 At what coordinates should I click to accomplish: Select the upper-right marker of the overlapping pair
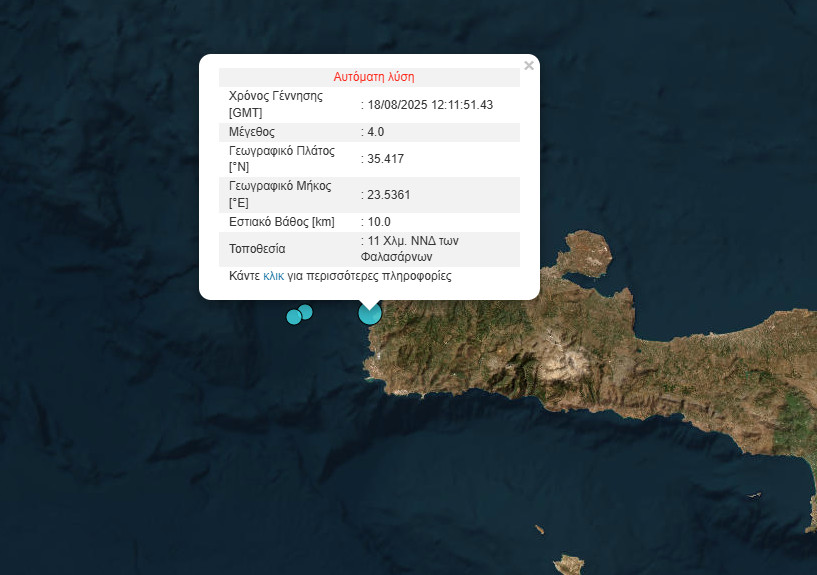click(x=306, y=311)
